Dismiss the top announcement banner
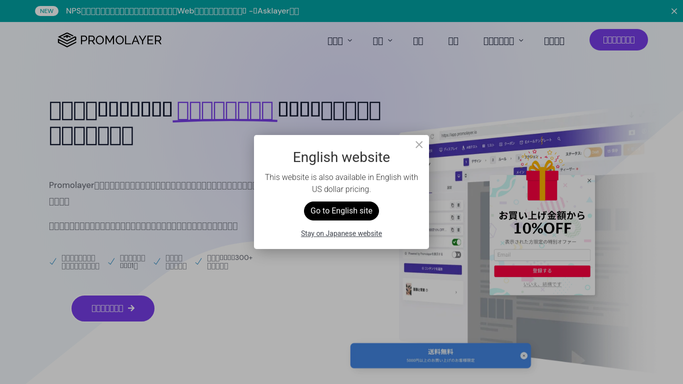683x384 pixels. pos(674,11)
